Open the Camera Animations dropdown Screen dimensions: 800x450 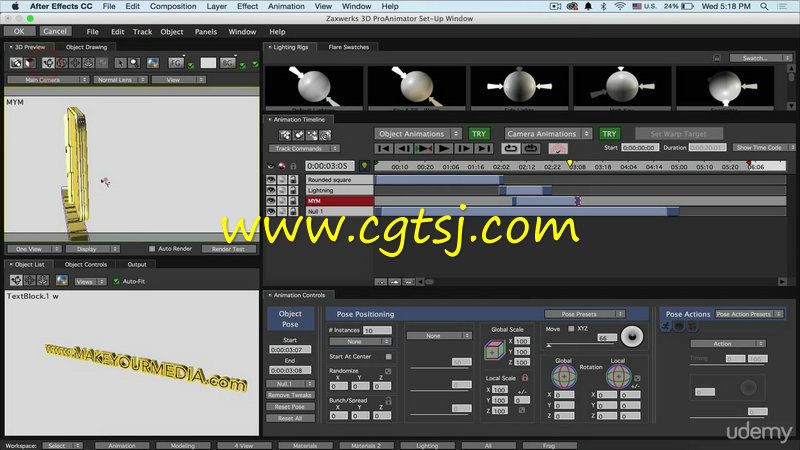(548, 134)
